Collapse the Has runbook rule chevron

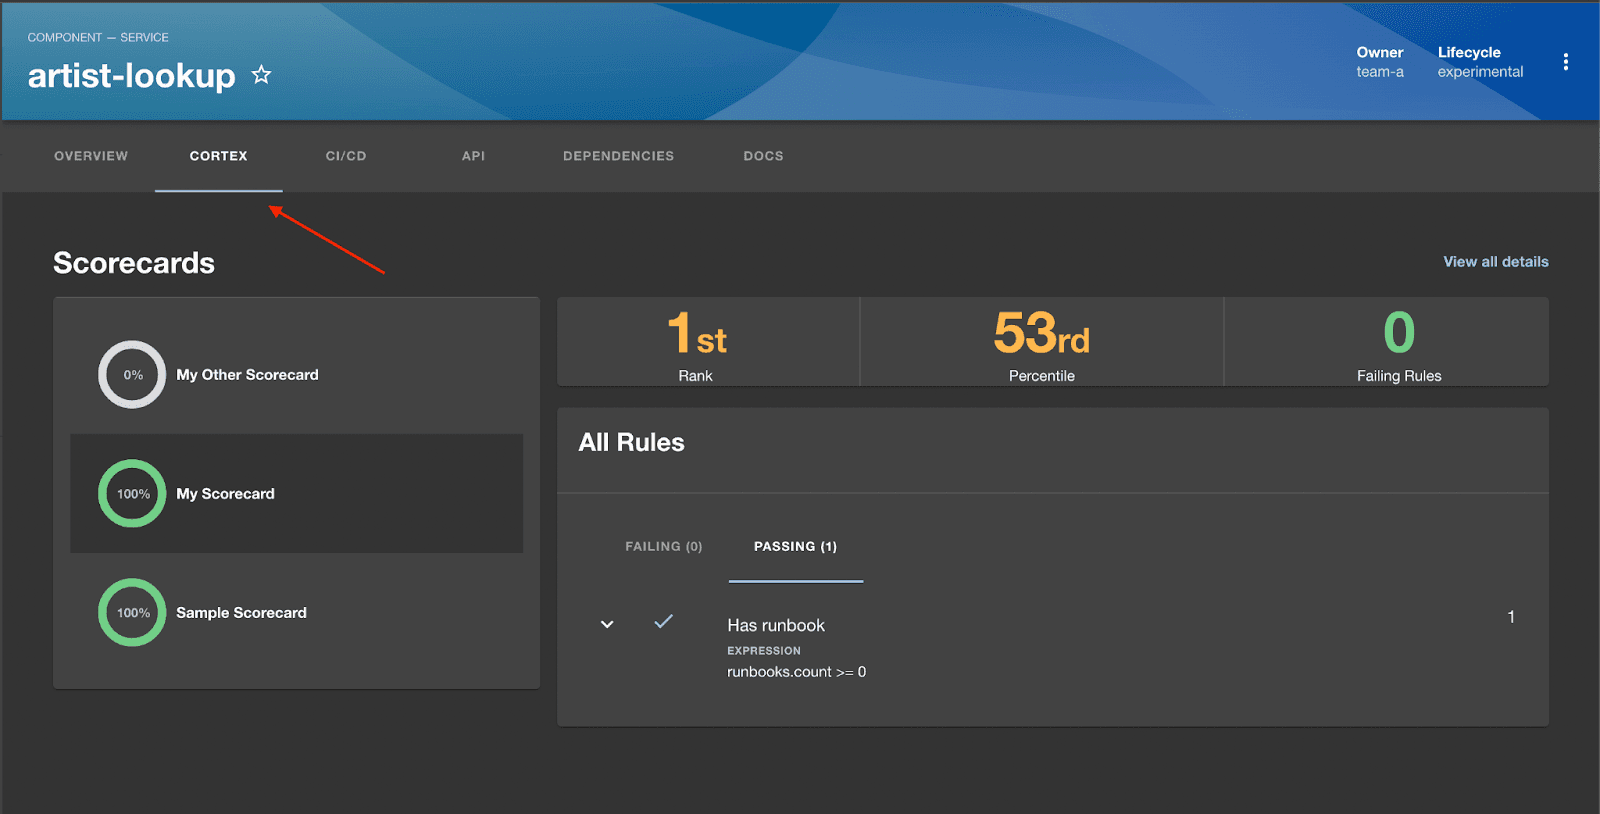pyautogui.click(x=607, y=624)
